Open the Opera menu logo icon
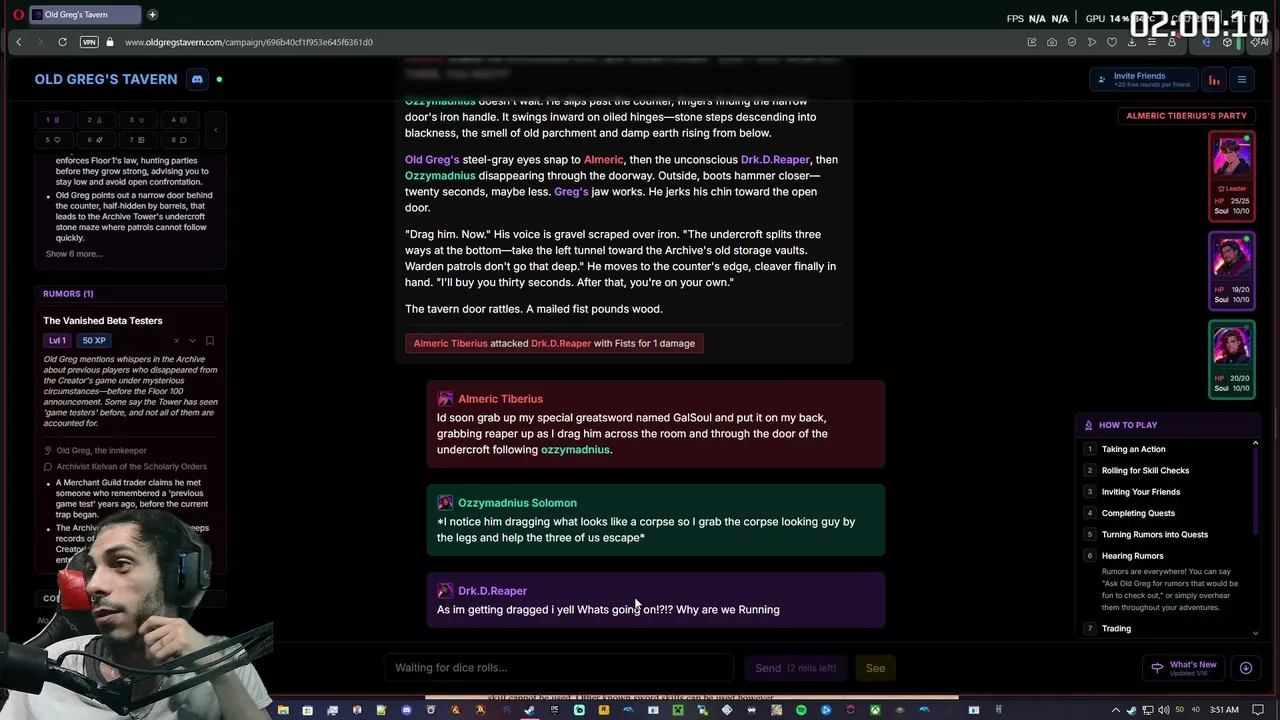Screen dimensions: 1280x720 pos(18,15)
